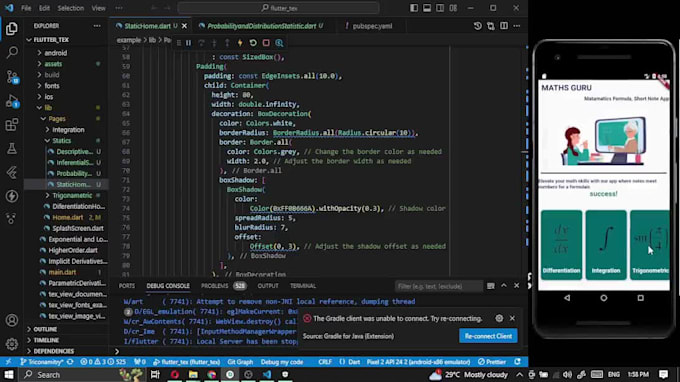Click Git Graph in the status bar
This screenshot has height=382, width=680.
240,362
